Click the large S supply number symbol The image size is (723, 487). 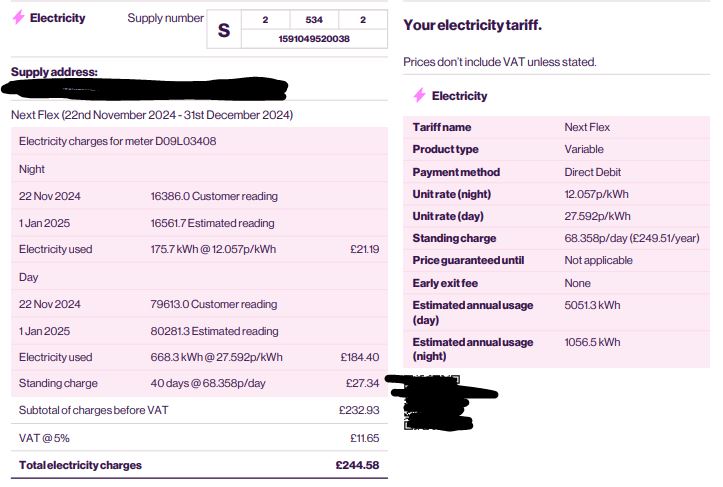[224, 30]
